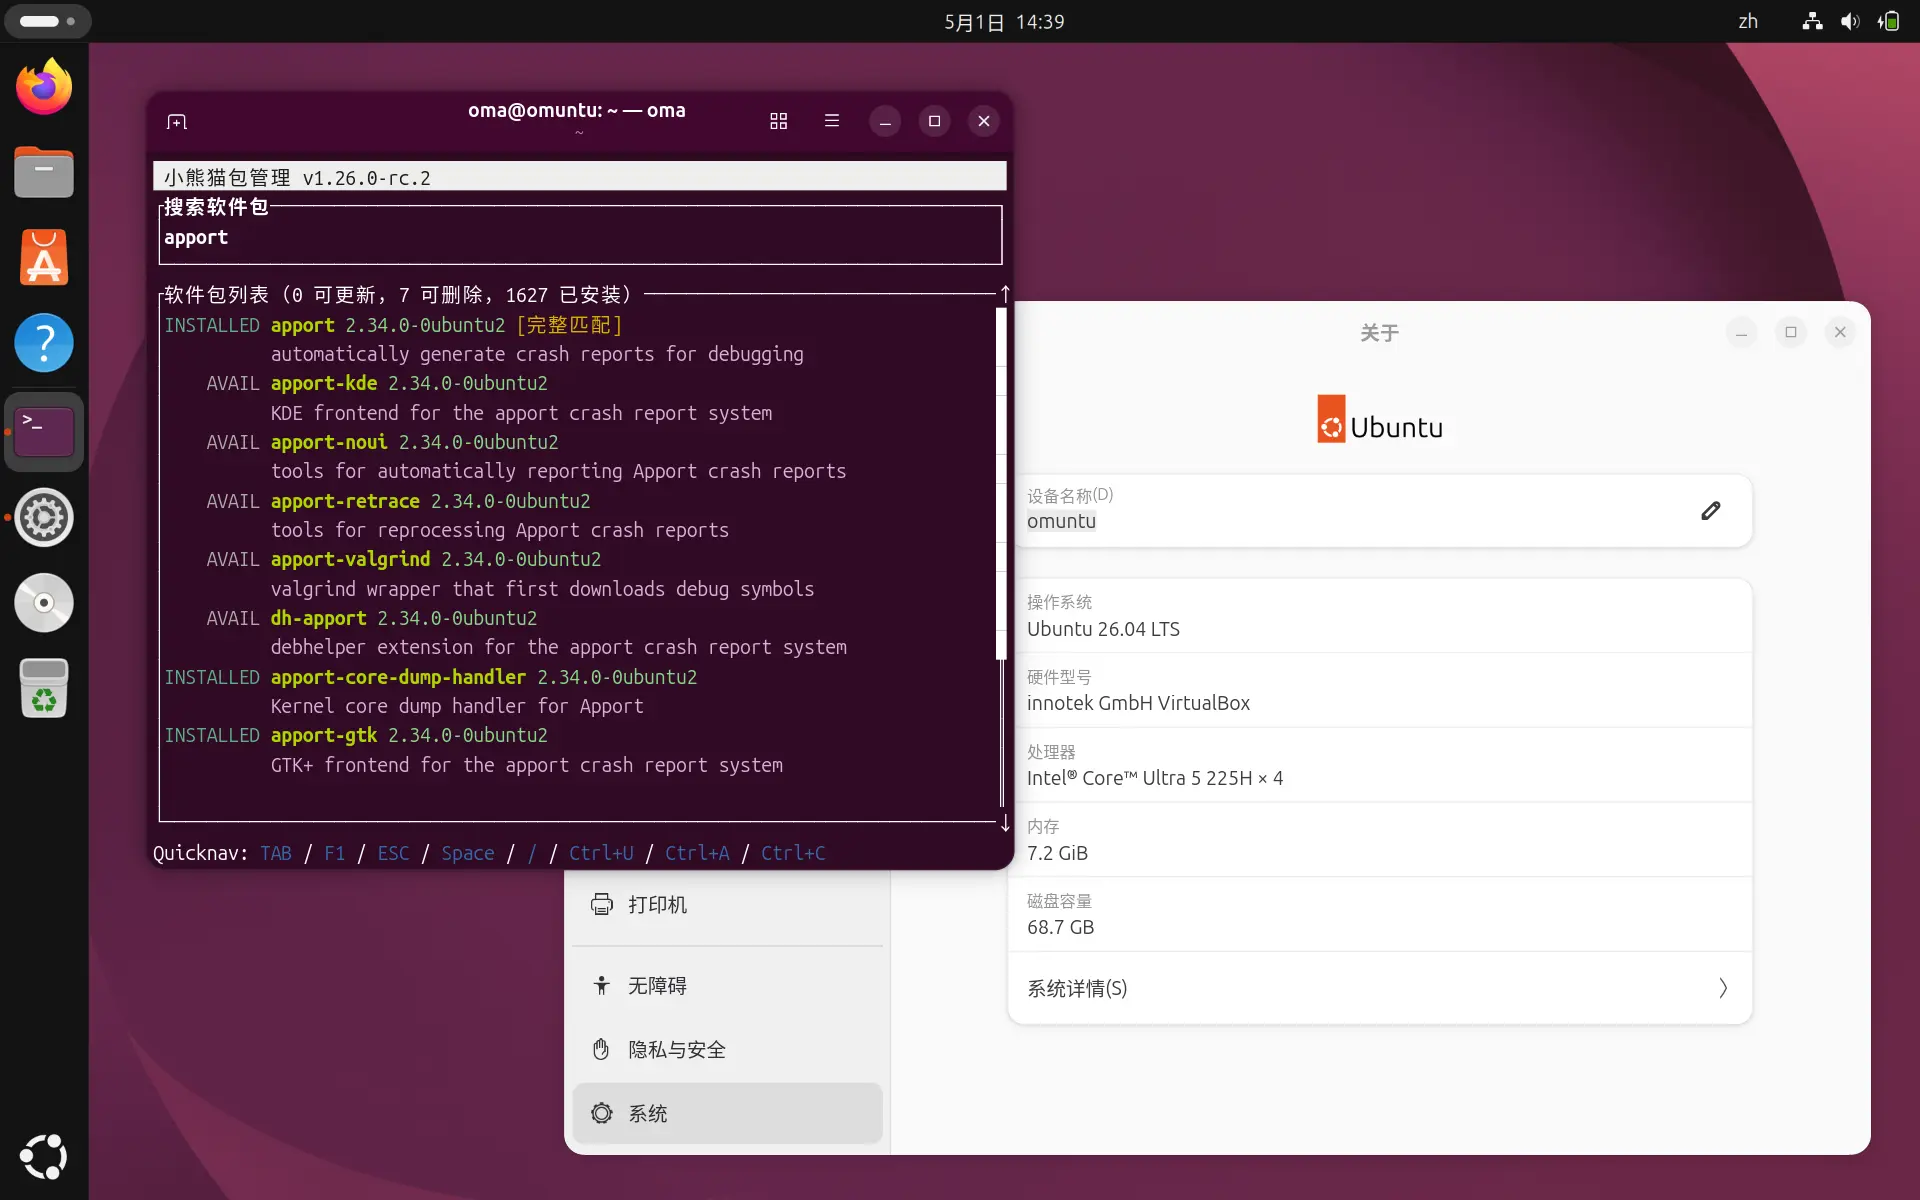Screen dimensions: 1920x1200
Task: Click the innotek GmbH VirtualBox value
Action: (1138, 703)
